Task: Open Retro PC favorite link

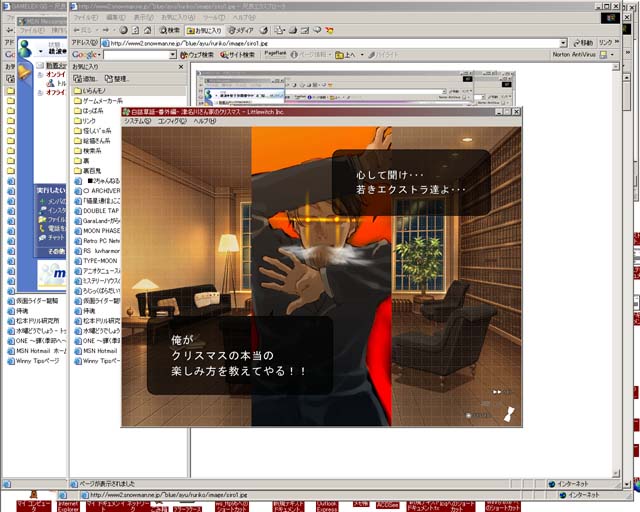Action: coord(97,241)
